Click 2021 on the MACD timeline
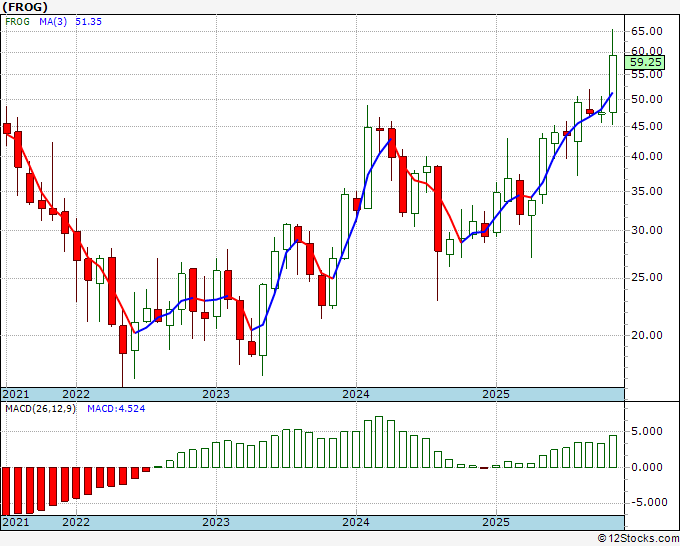The height and width of the screenshot is (546, 680). tap(16, 522)
